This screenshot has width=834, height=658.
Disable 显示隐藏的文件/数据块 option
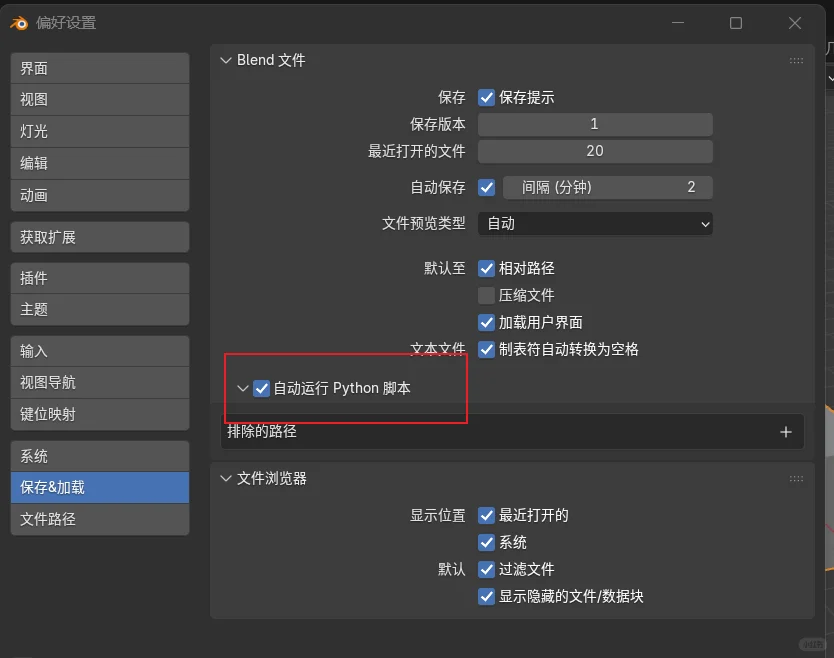[x=486, y=596]
